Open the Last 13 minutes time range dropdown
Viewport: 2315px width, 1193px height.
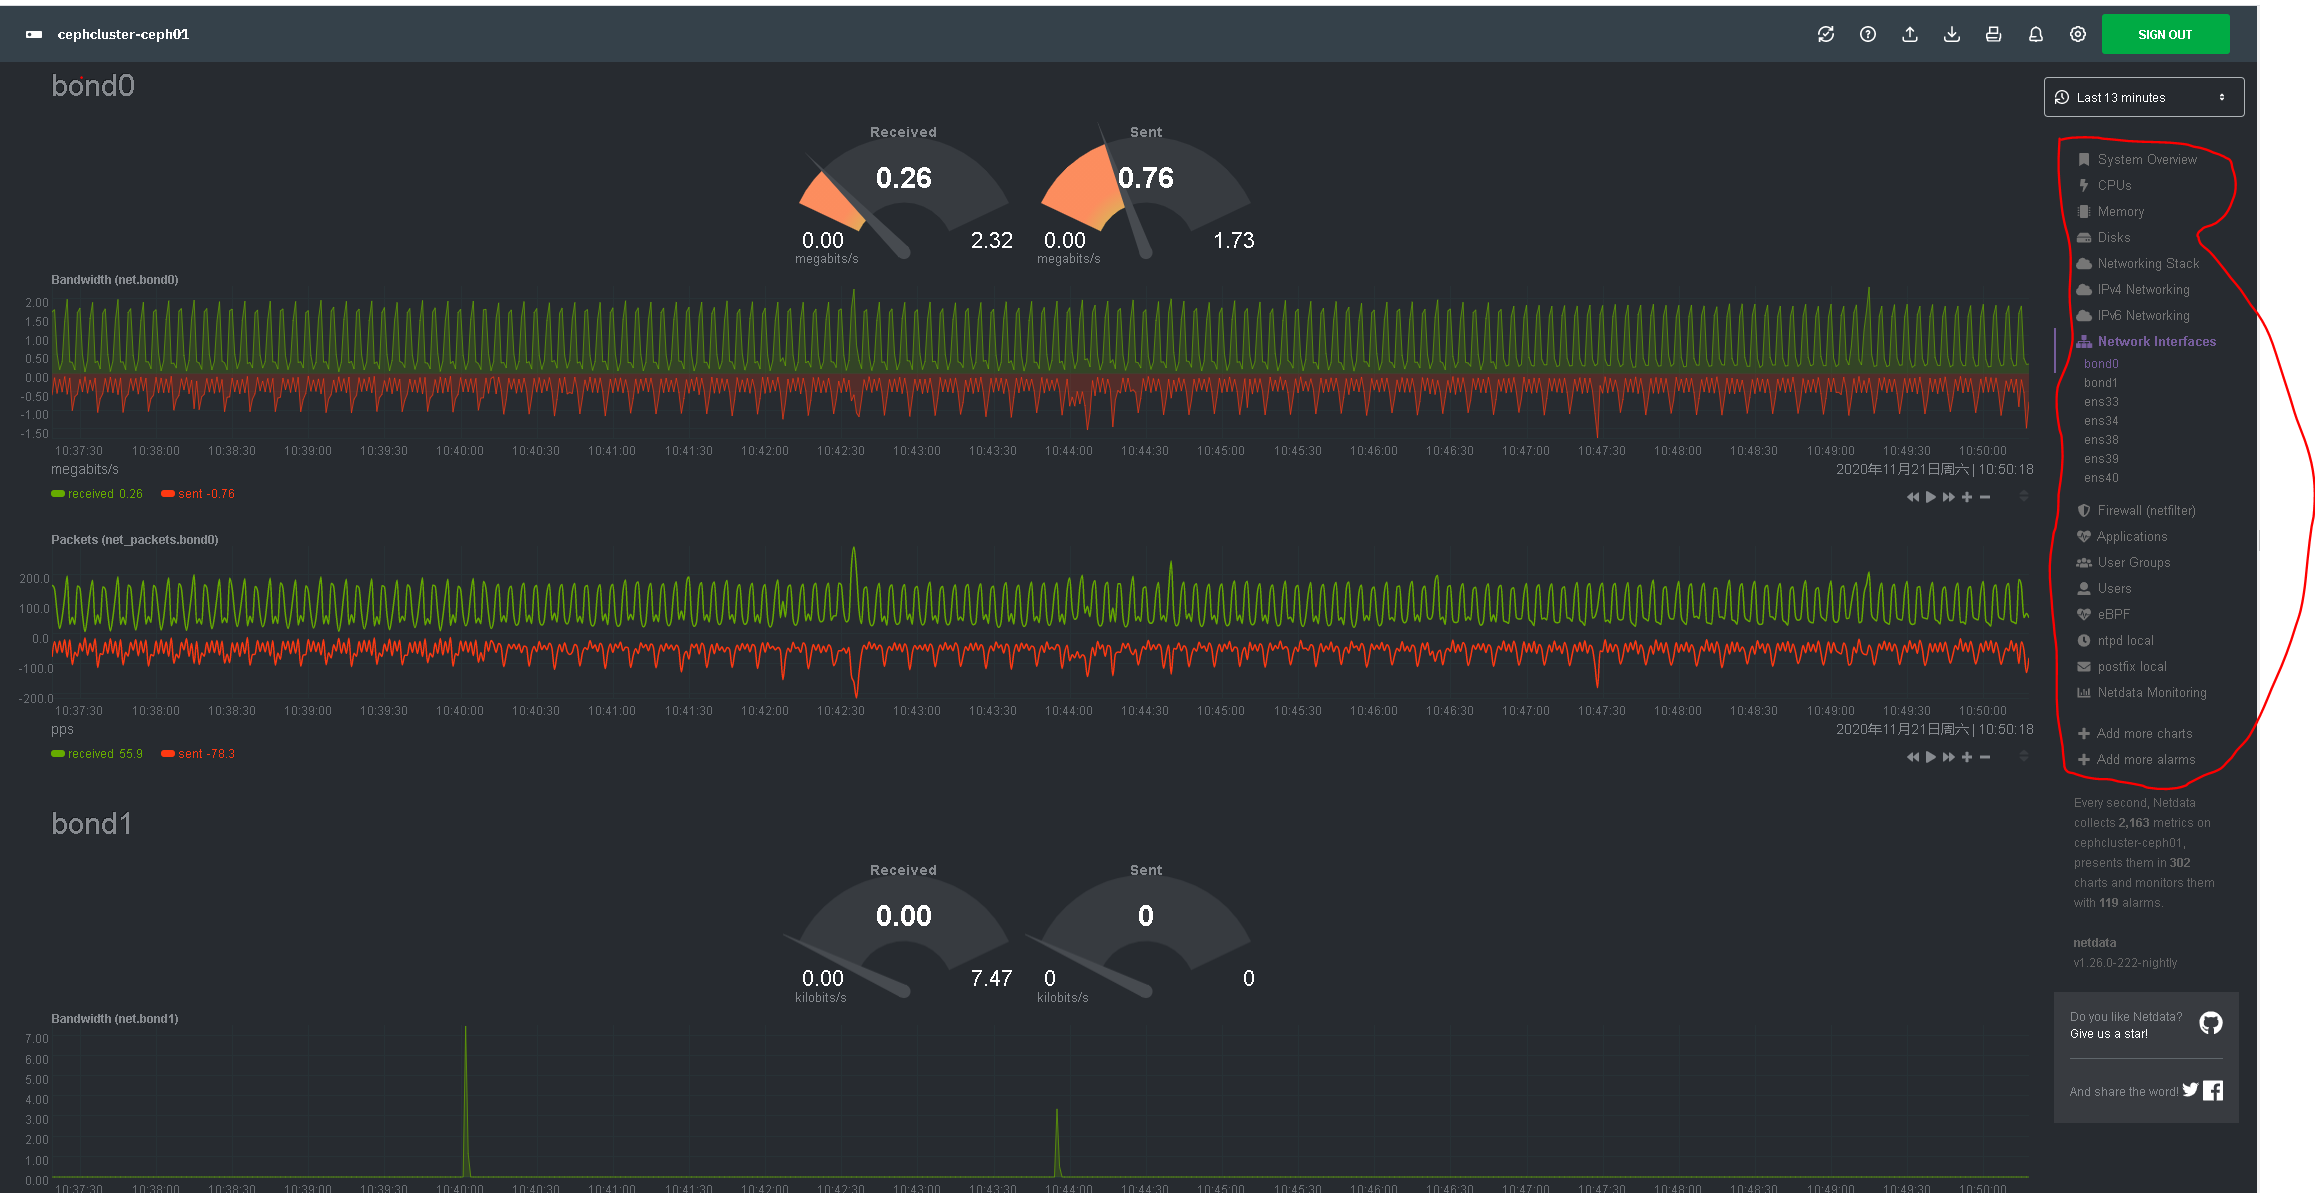[2143, 96]
